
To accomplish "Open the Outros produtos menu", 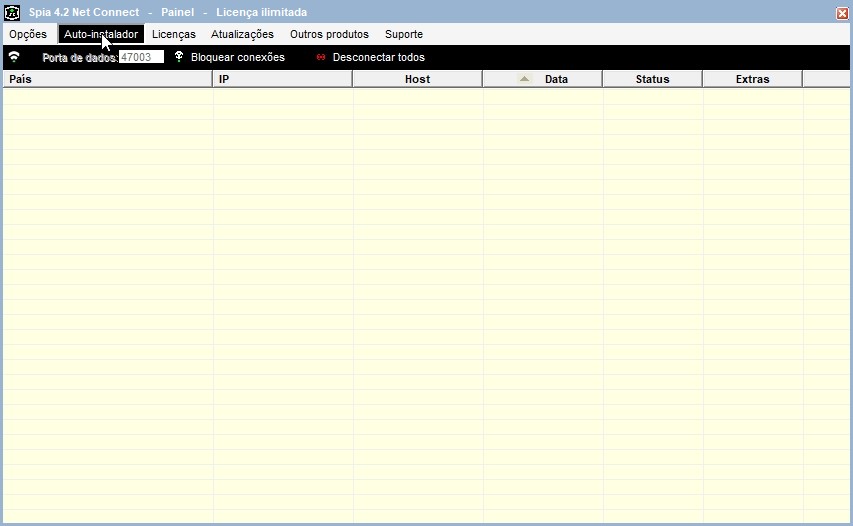I will (329, 34).
